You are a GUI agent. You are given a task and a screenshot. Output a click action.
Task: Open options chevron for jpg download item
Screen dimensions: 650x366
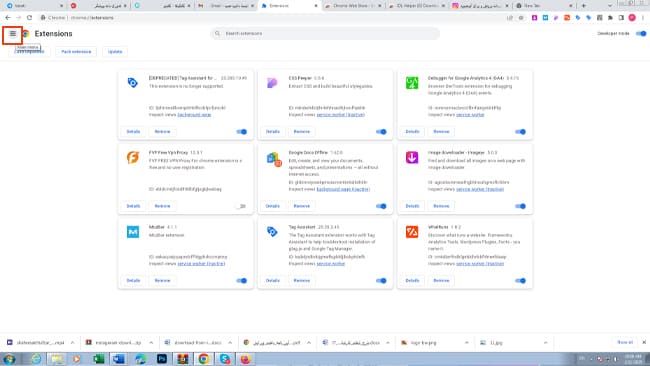pos(546,343)
